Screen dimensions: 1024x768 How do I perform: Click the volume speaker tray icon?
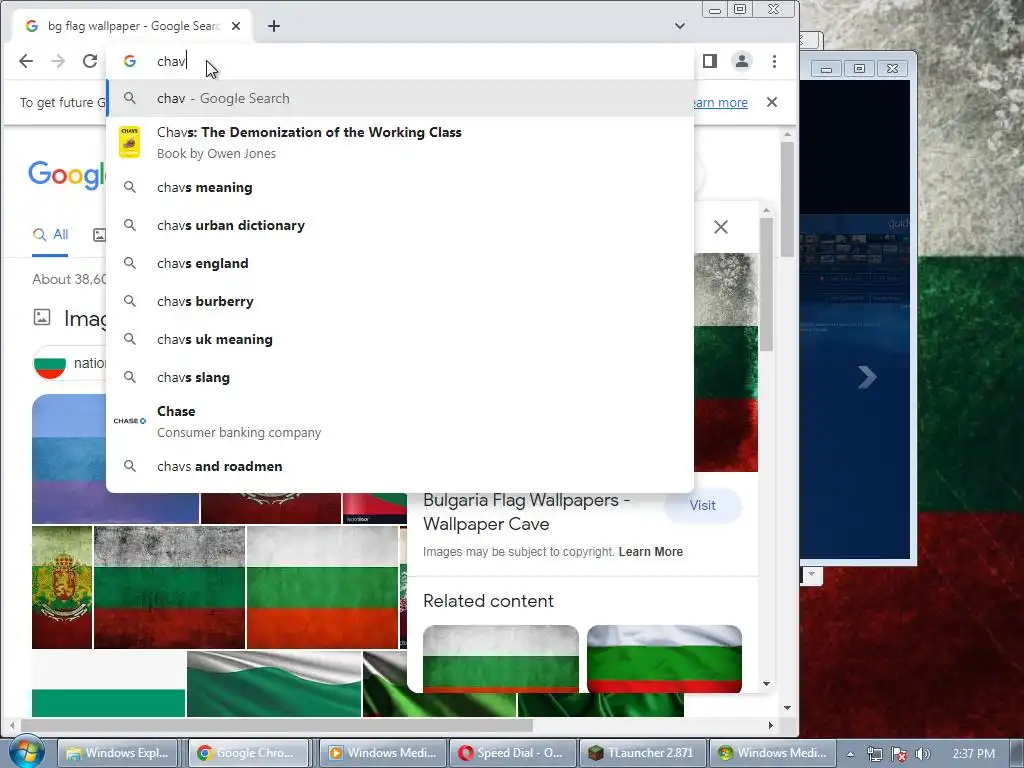click(x=922, y=754)
